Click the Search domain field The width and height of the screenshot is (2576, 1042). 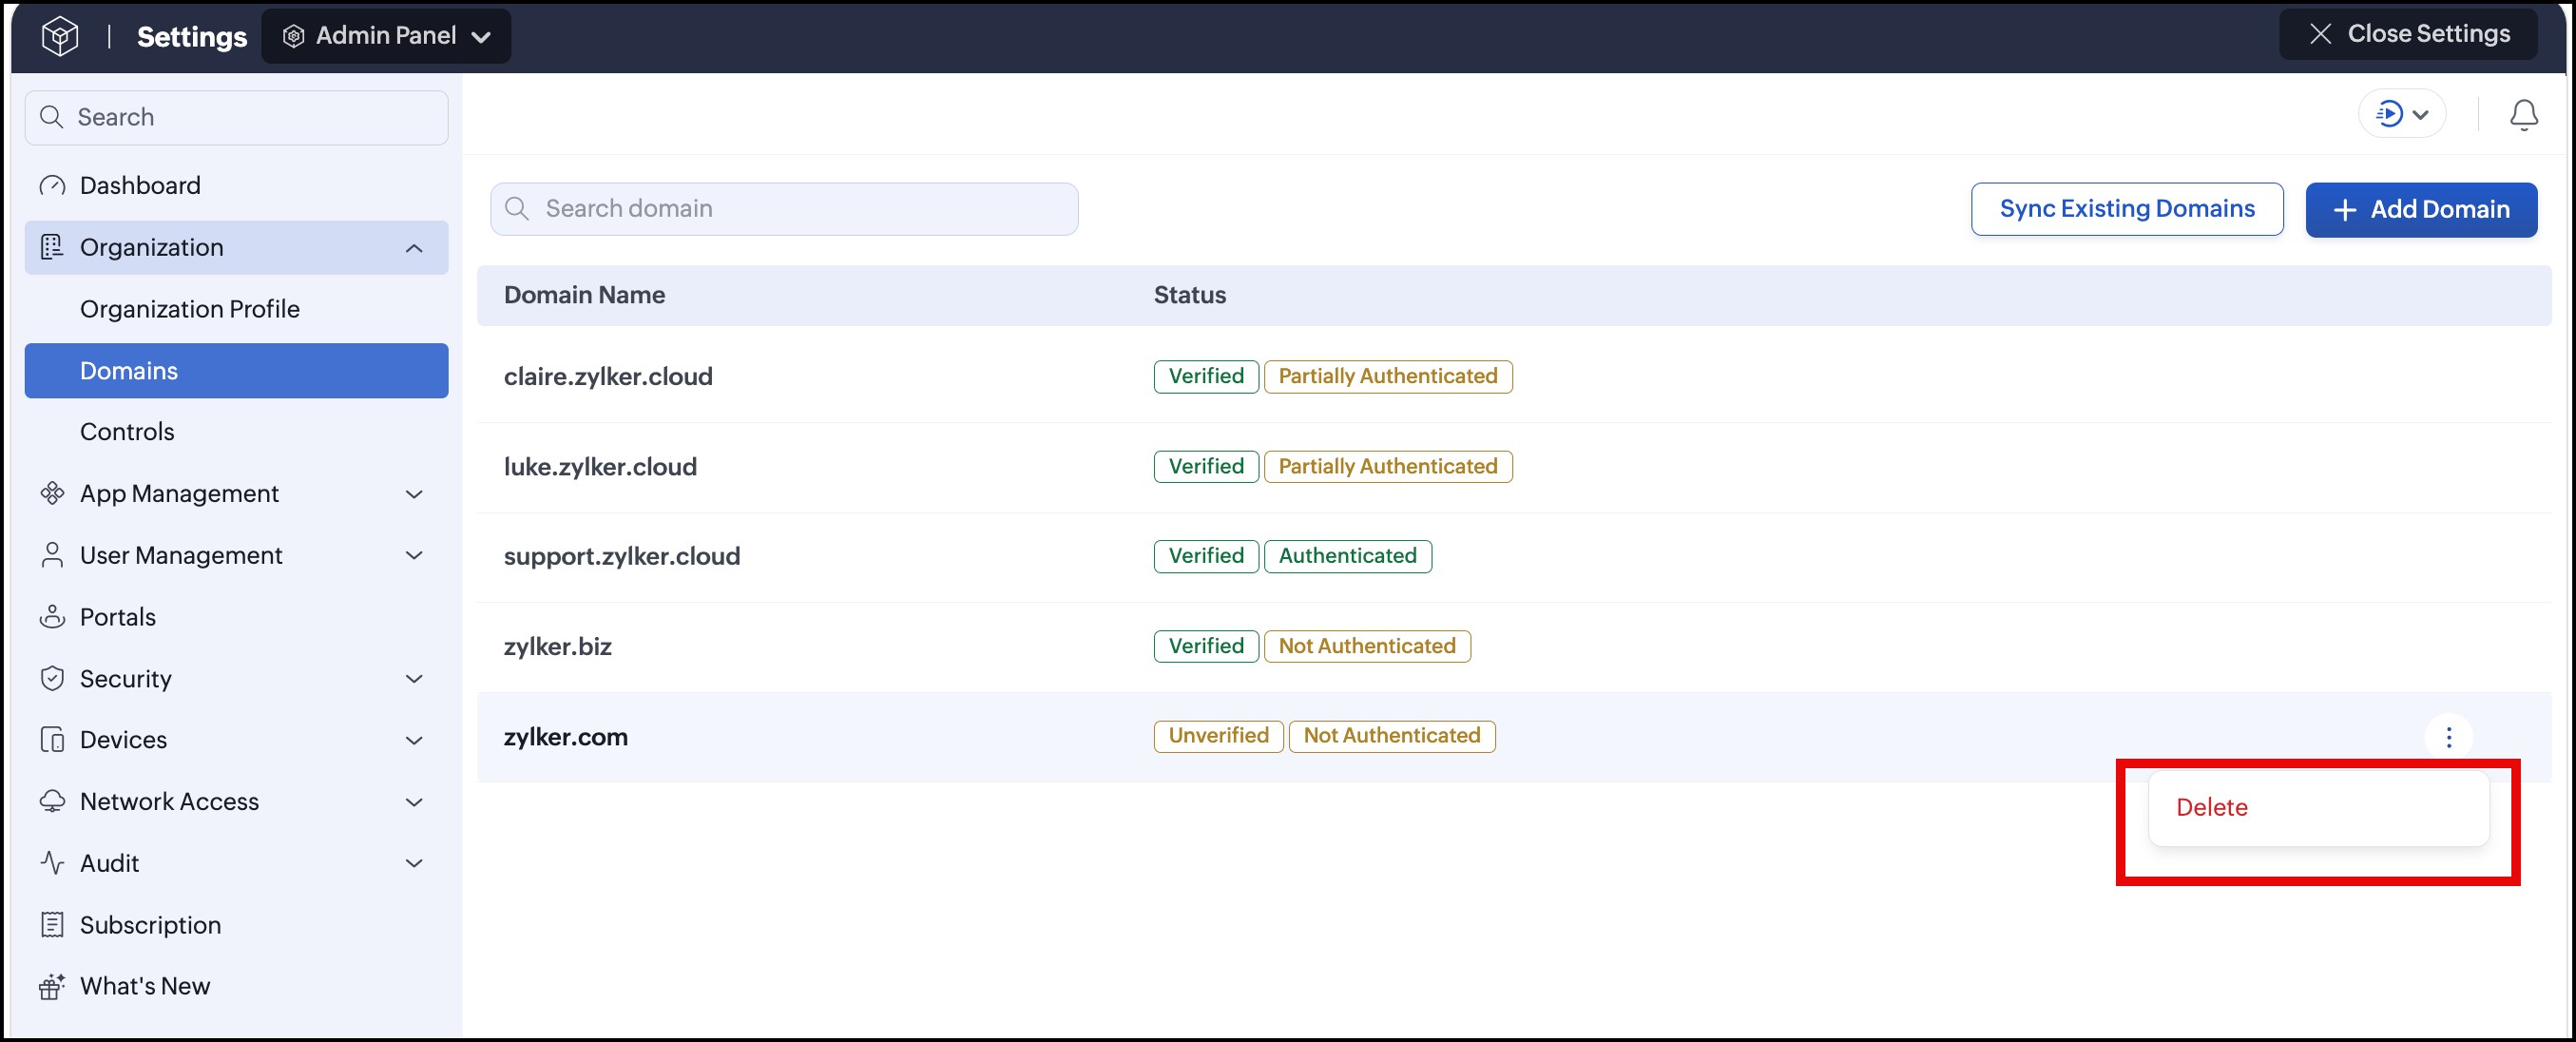pyautogui.click(x=784, y=209)
